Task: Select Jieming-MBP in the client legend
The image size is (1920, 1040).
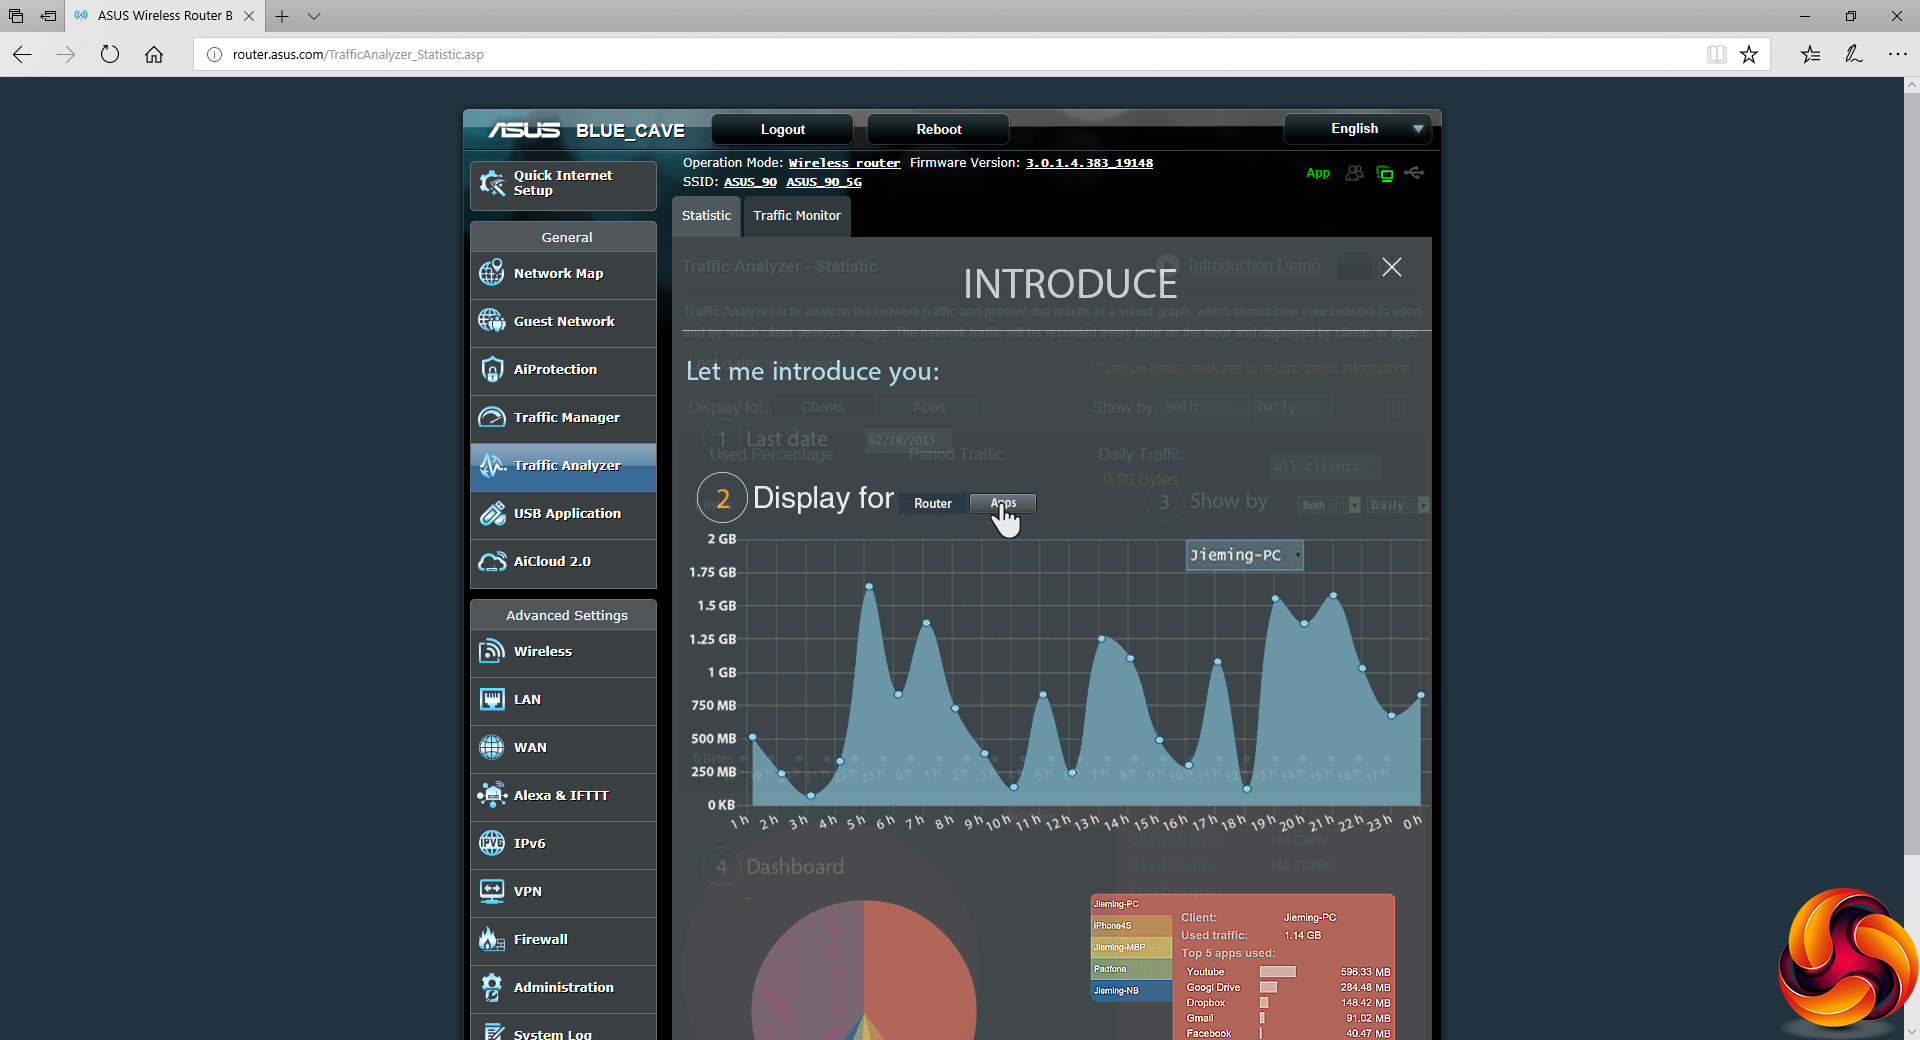Action: coord(1131,948)
